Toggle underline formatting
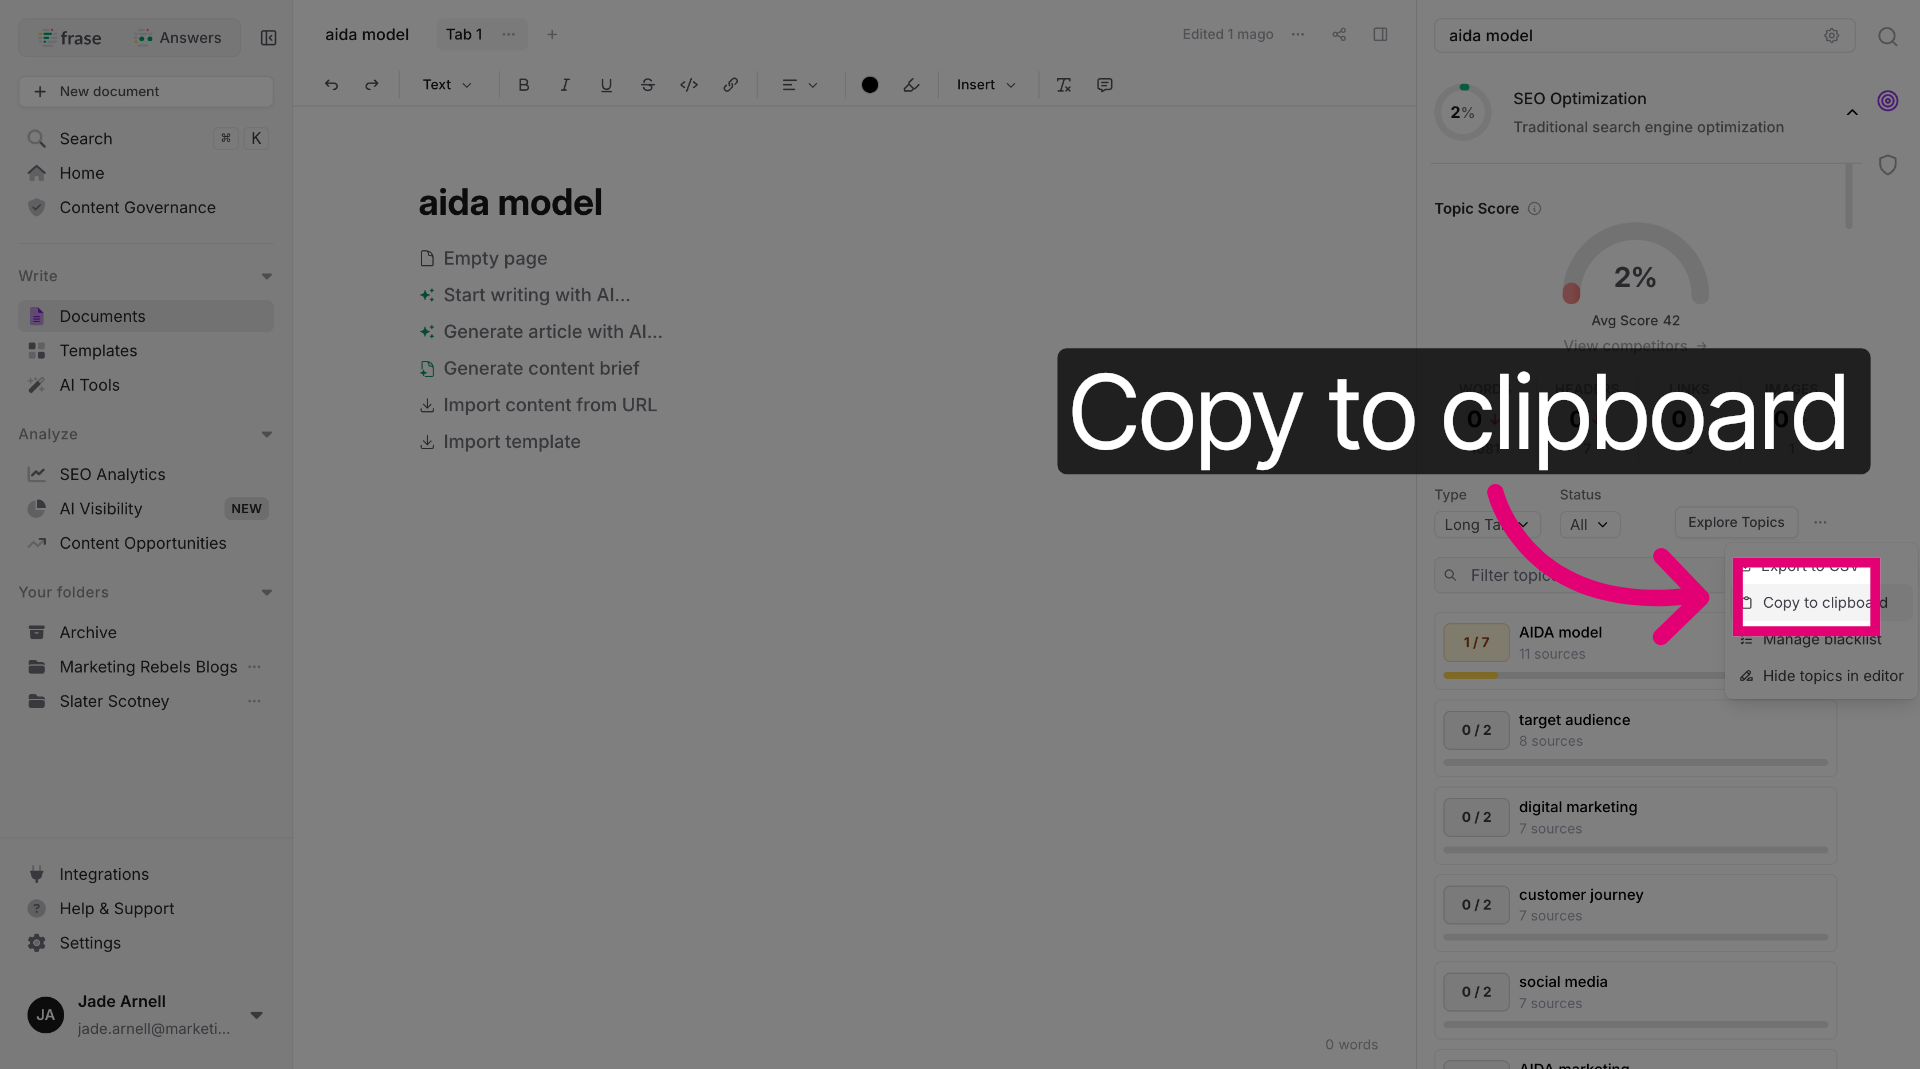 pyautogui.click(x=606, y=85)
